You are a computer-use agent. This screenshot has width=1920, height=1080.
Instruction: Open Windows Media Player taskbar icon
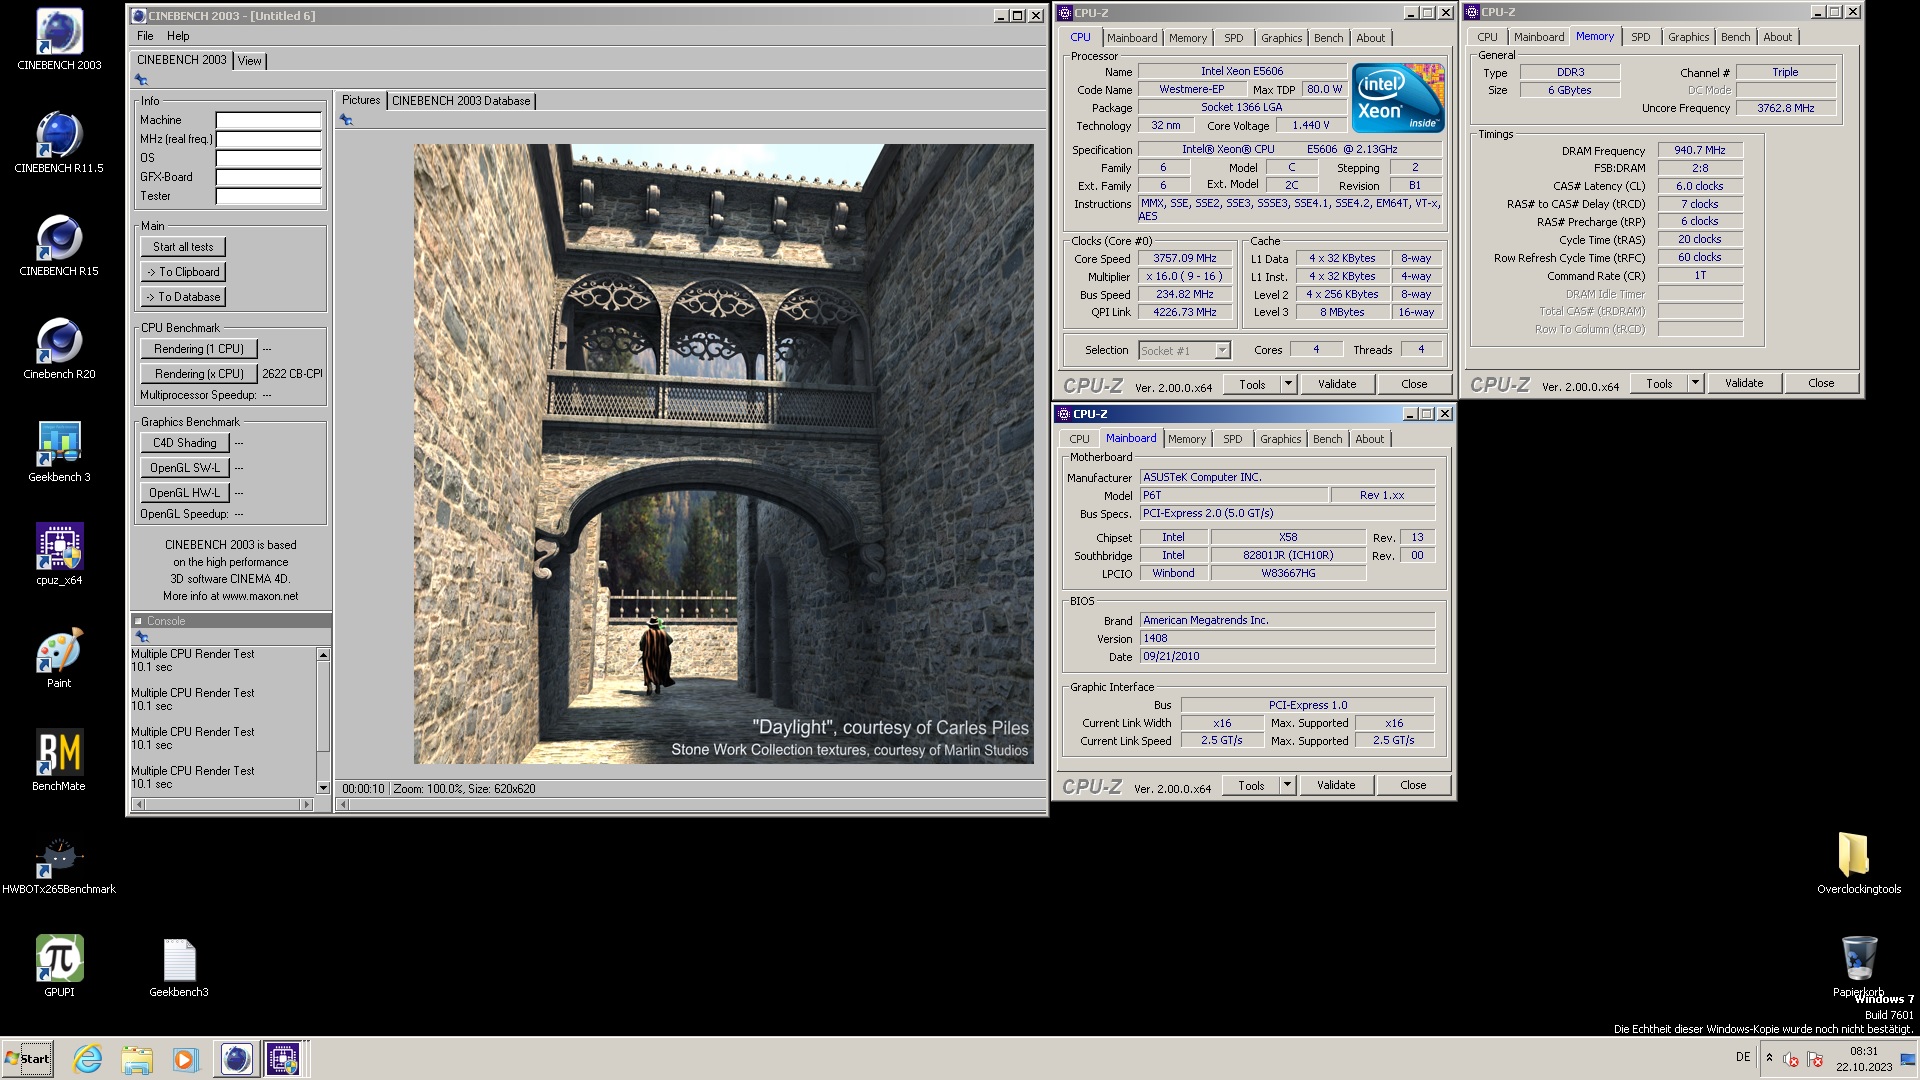(x=185, y=1059)
